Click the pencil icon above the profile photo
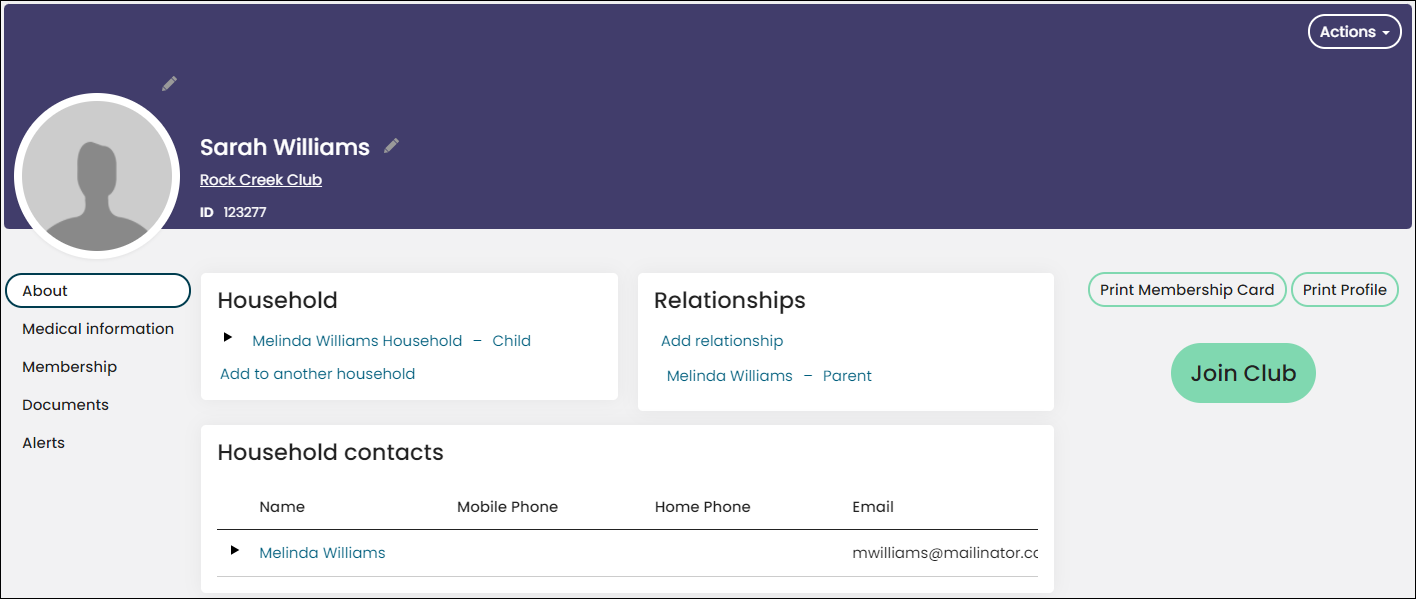 coord(170,83)
